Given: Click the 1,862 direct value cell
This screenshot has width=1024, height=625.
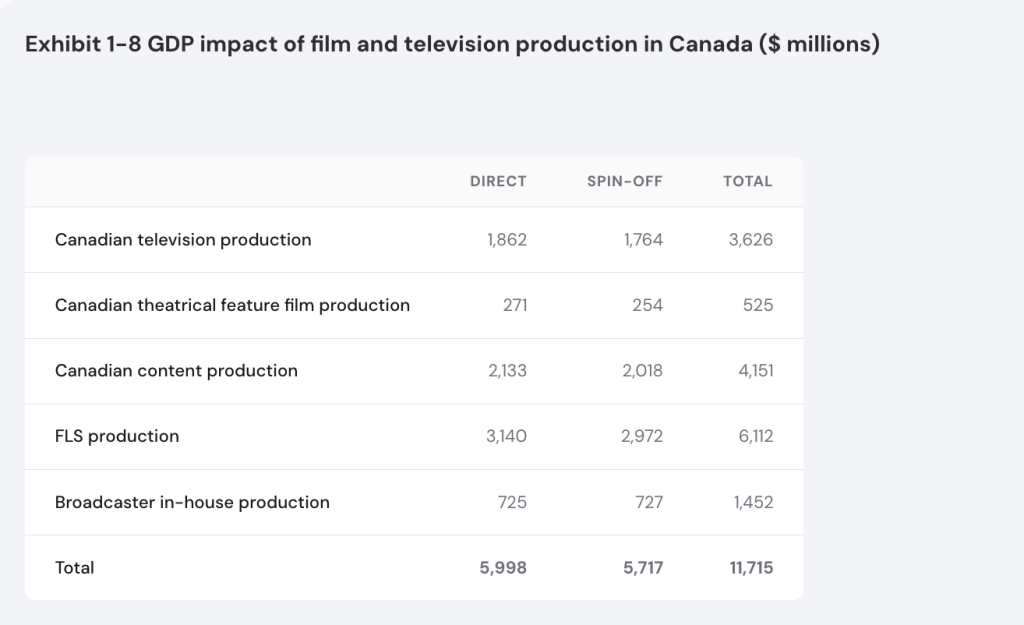Looking at the screenshot, I should pos(507,240).
